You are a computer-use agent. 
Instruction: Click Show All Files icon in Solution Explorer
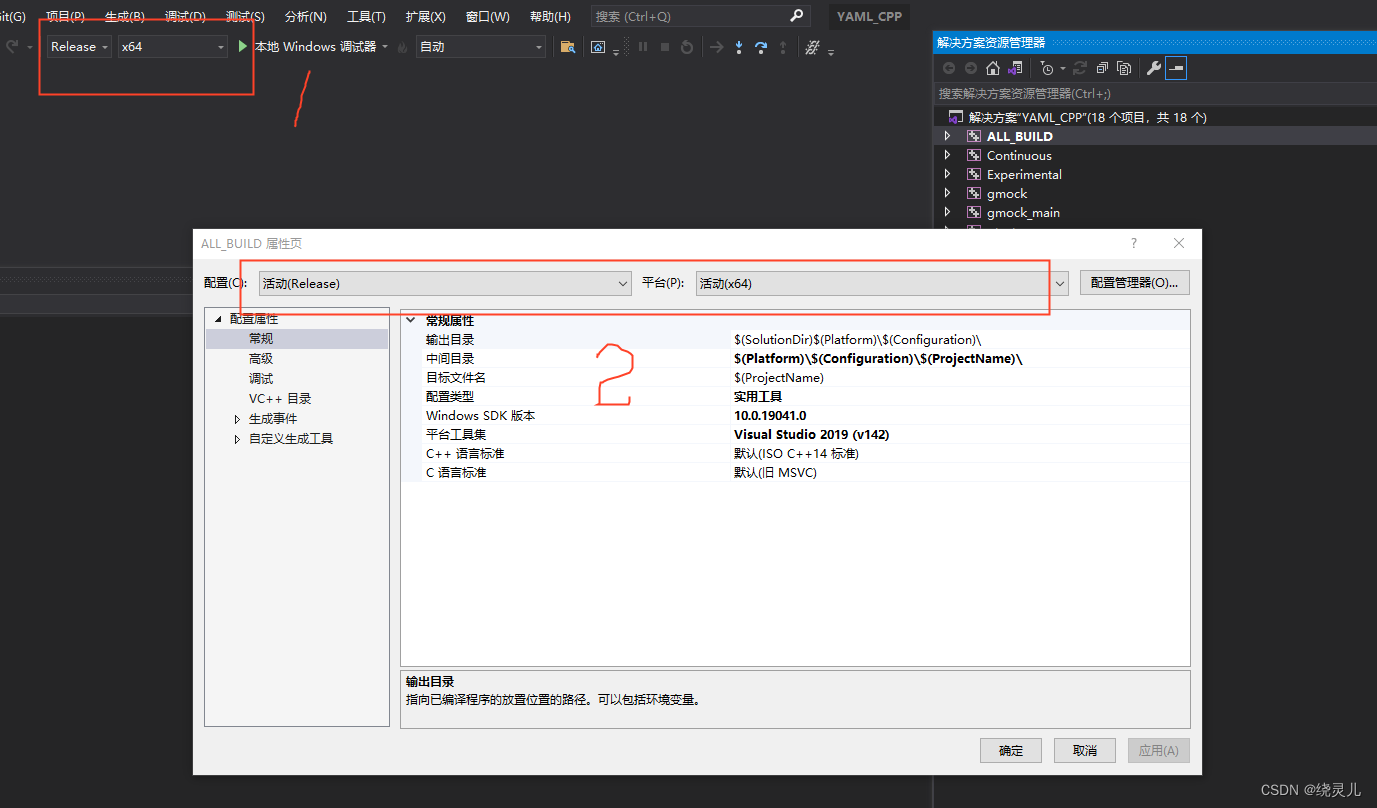pos(1124,68)
